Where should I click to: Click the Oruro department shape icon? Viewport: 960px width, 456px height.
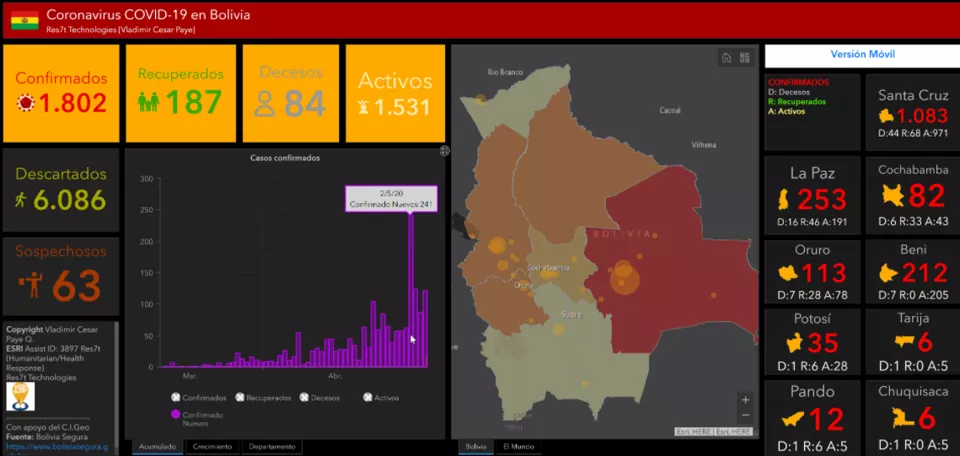(787, 273)
